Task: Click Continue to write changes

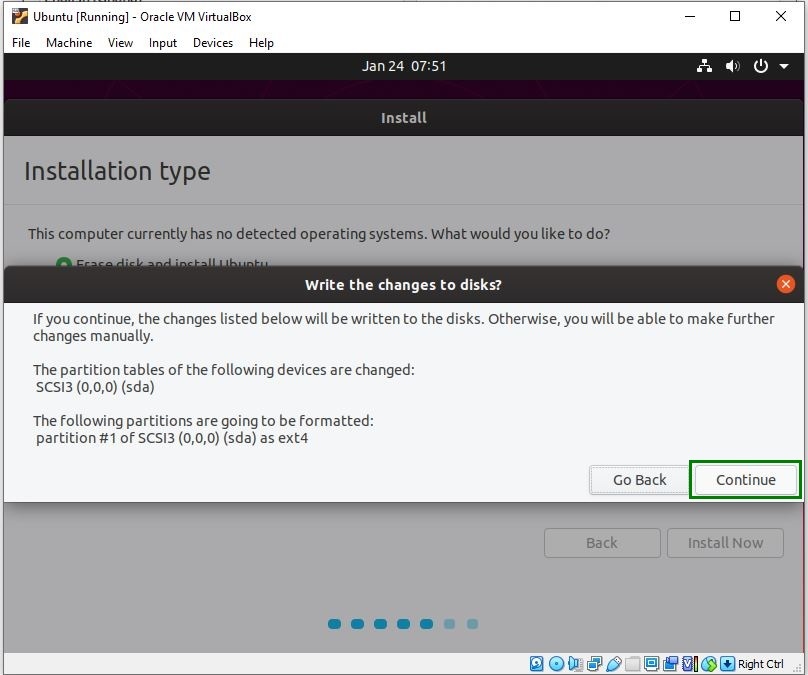Action: coord(746,480)
